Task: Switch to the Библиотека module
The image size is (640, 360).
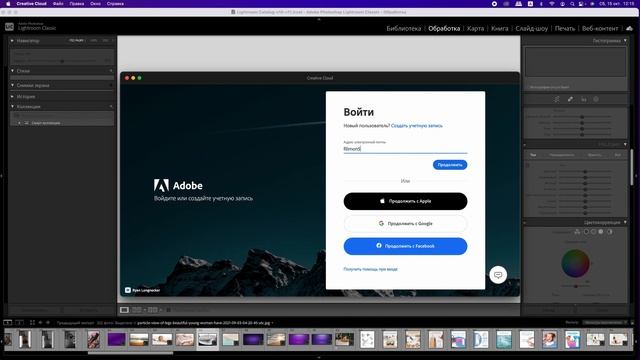Action: tap(404, 29)
